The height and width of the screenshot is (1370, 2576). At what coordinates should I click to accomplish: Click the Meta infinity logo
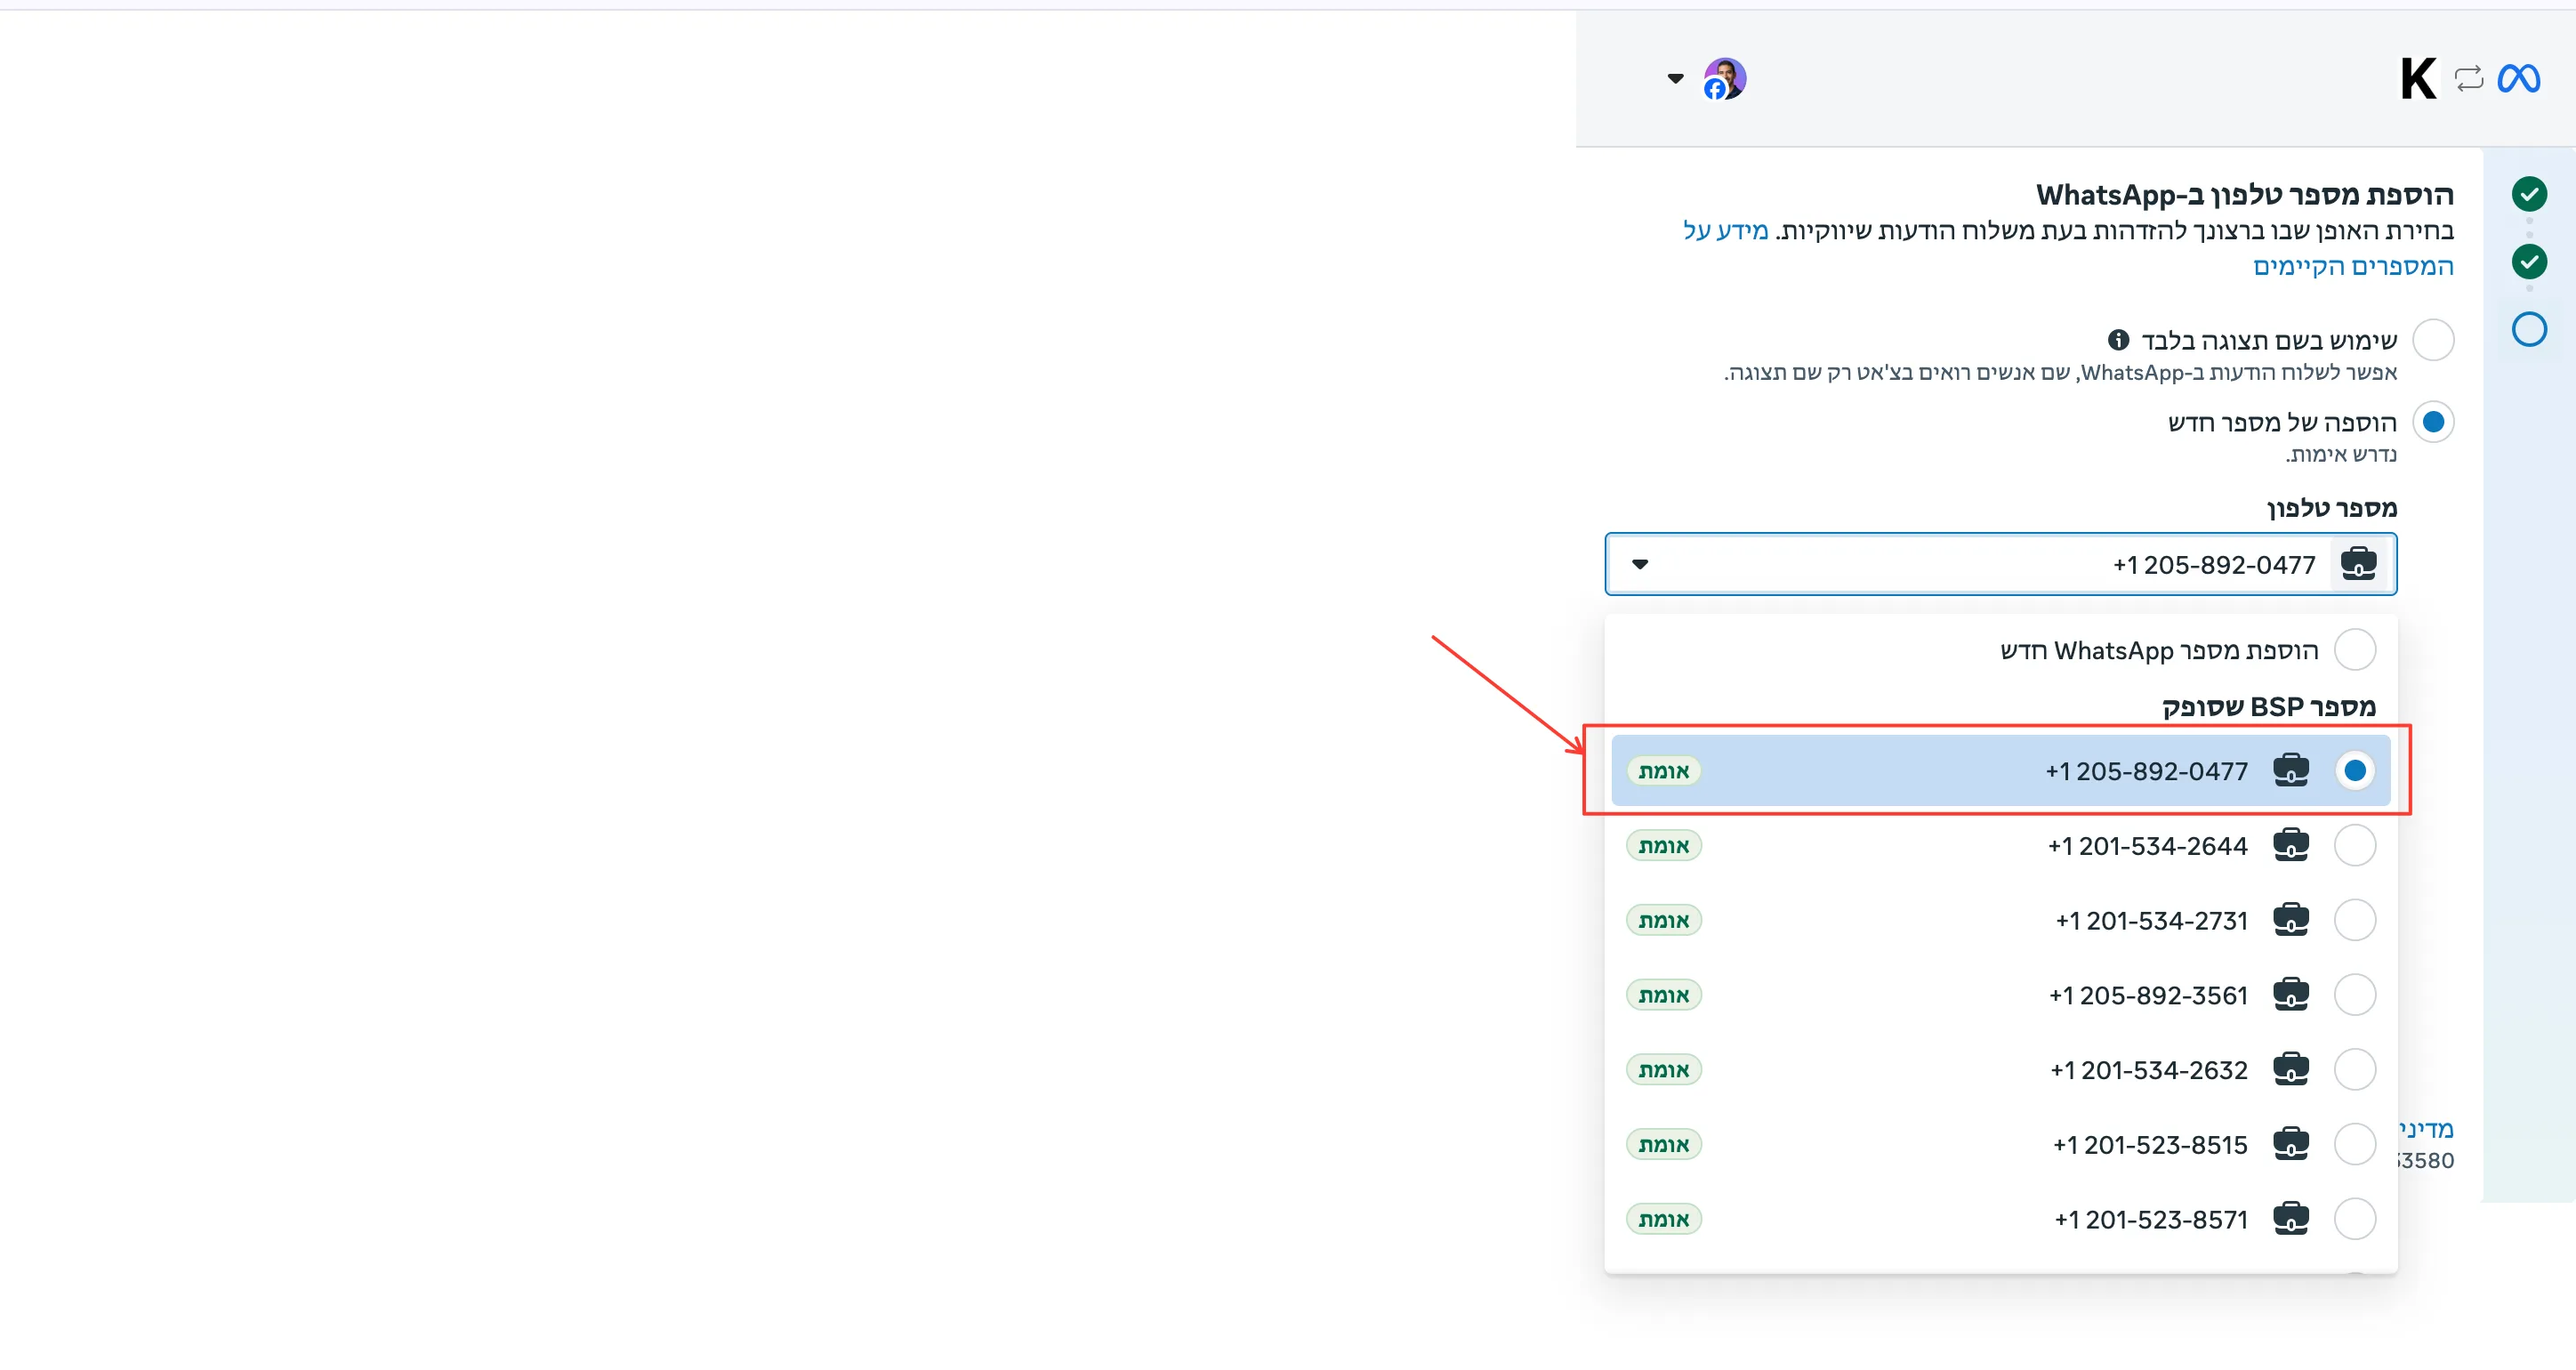(2518, 78)
